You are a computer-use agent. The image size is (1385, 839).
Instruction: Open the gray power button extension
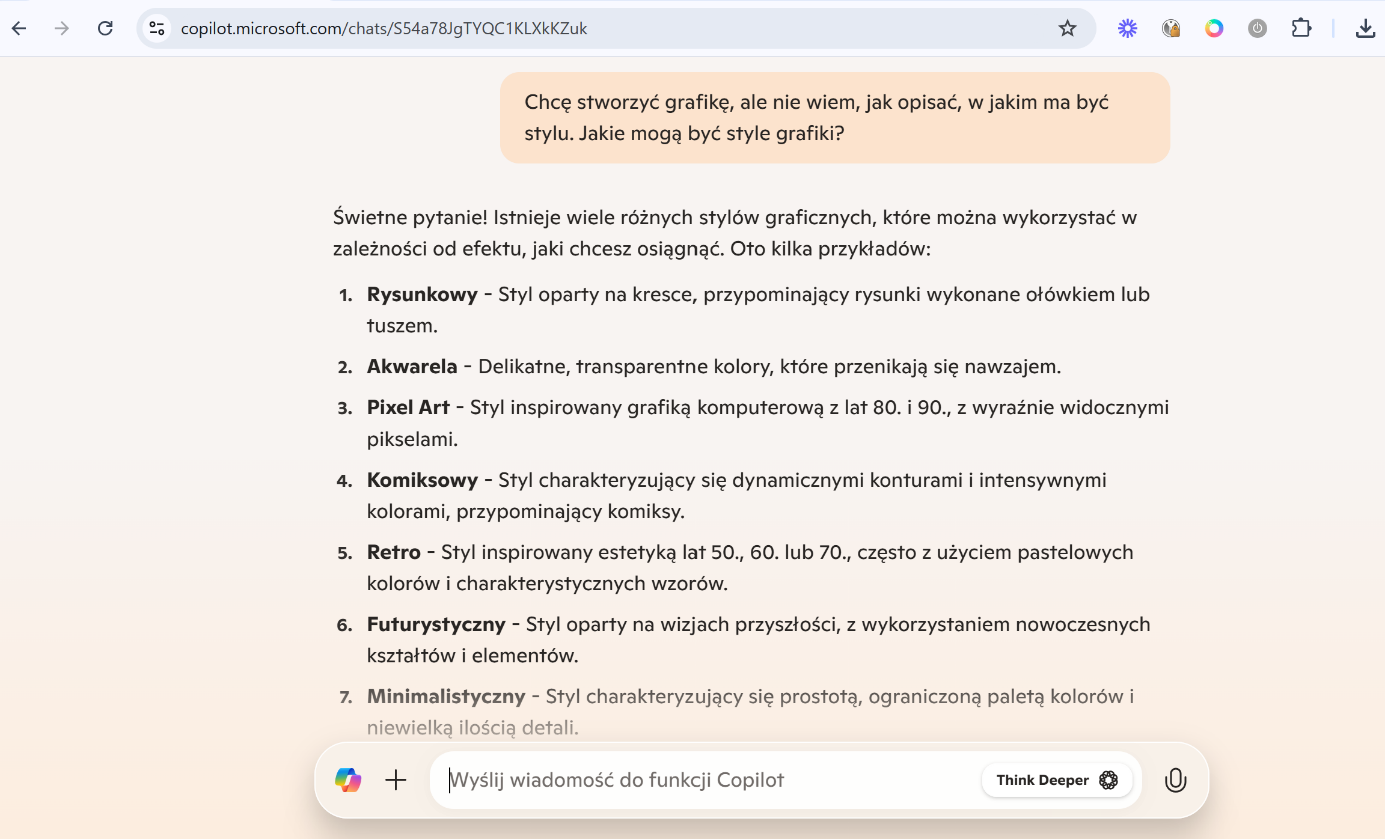tap(1258, 28)
